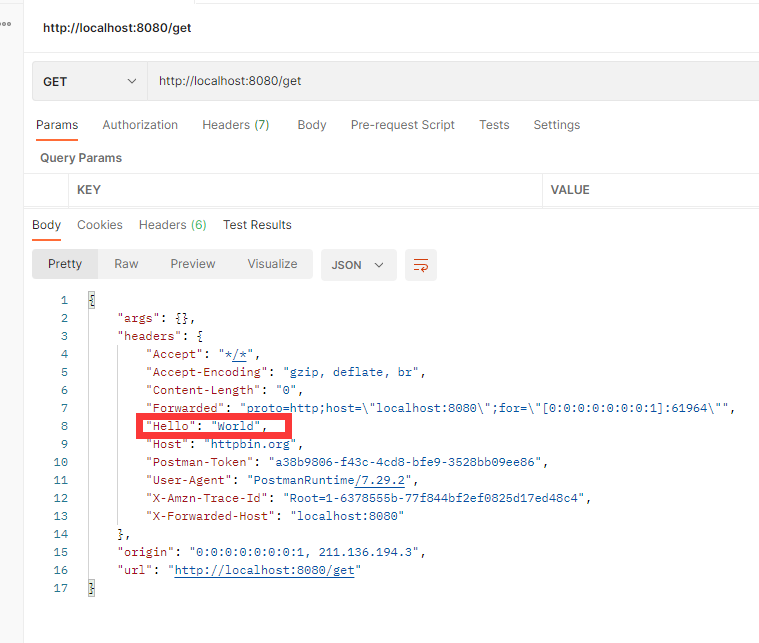Follow the http://localhost:8080/get link in the url line
Image resolution: width=759 pixels, height=643 pixels.
click(264, 570)
